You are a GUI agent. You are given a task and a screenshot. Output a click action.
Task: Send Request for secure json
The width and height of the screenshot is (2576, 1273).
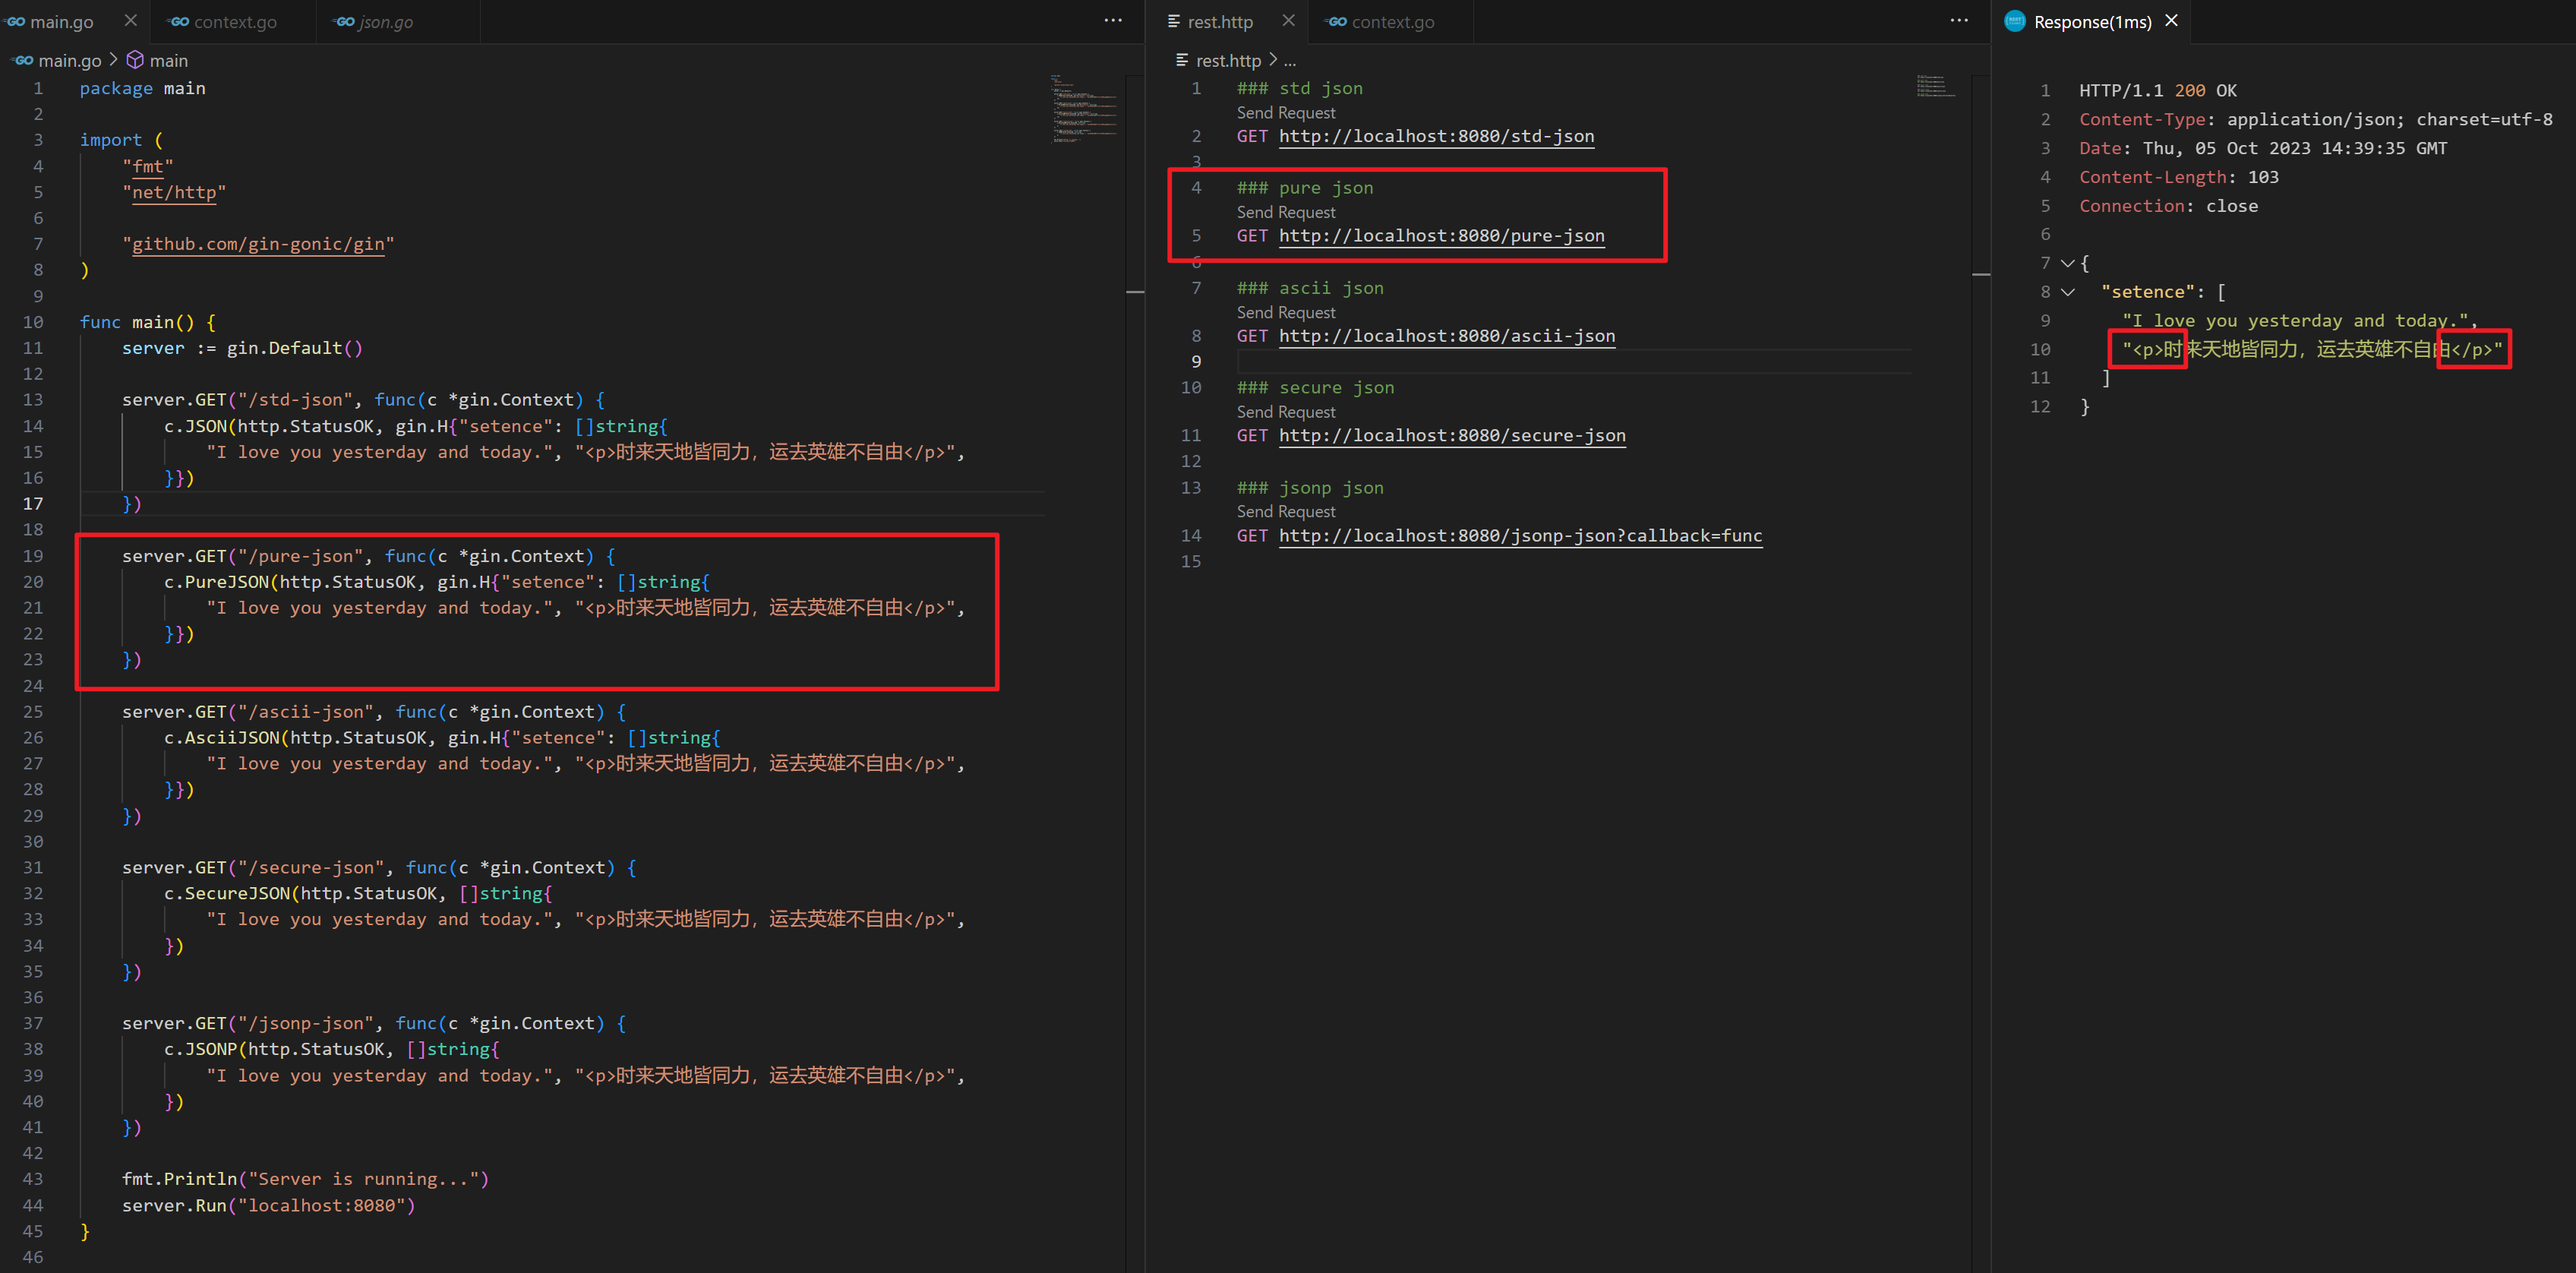1285,411
